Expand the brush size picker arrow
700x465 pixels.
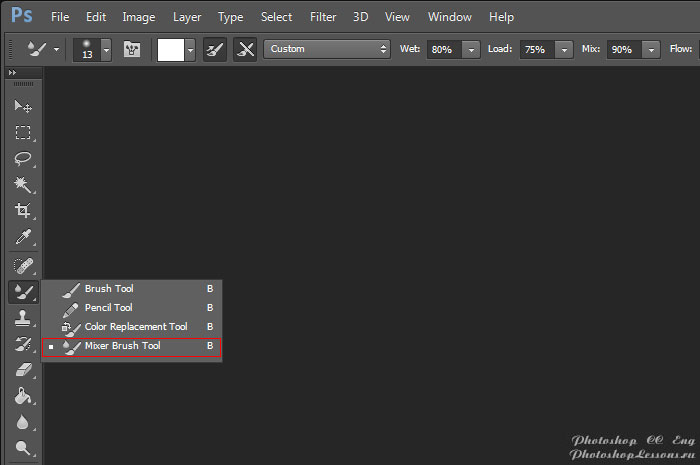click(106, 50)
